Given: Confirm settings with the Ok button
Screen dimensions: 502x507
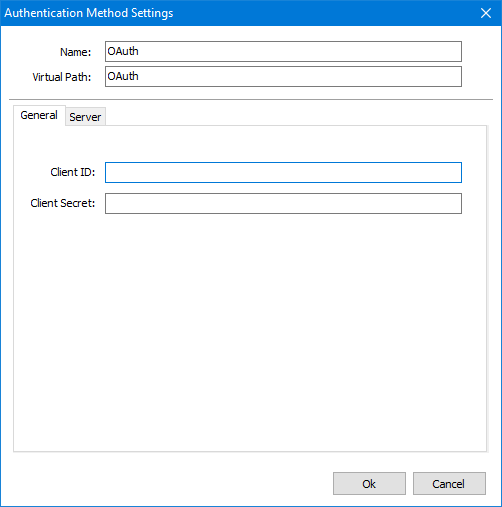Looking at the screenshot, I should coord(369,483).
